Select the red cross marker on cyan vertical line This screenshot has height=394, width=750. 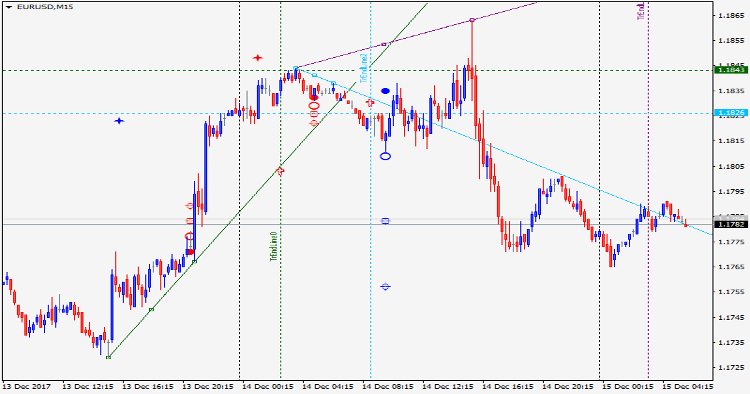(370, 102)
